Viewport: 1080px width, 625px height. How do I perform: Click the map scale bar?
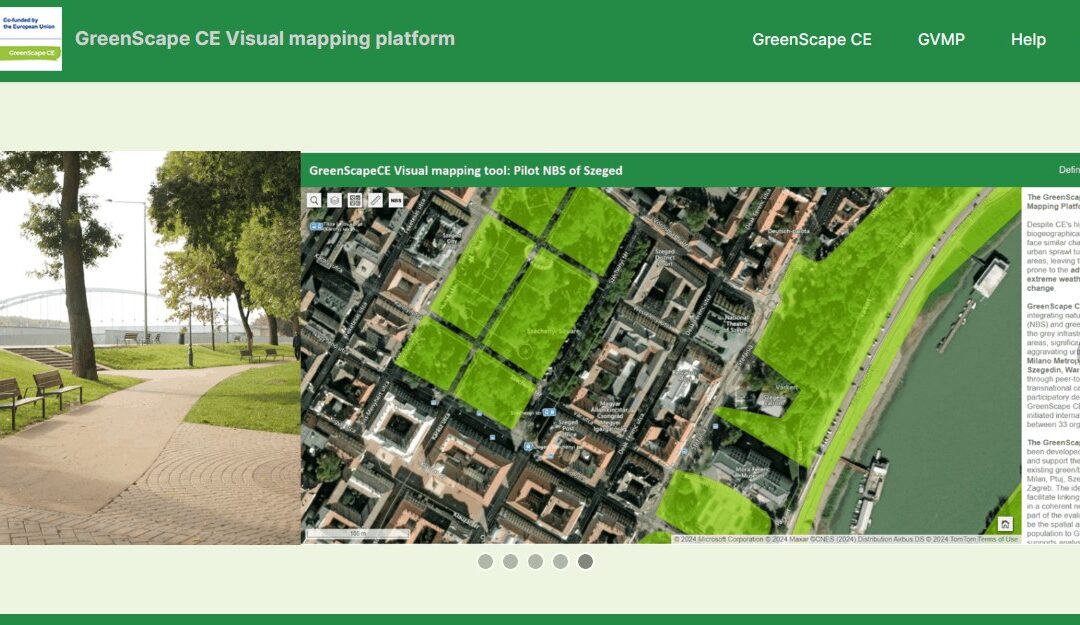click(357, 533)
